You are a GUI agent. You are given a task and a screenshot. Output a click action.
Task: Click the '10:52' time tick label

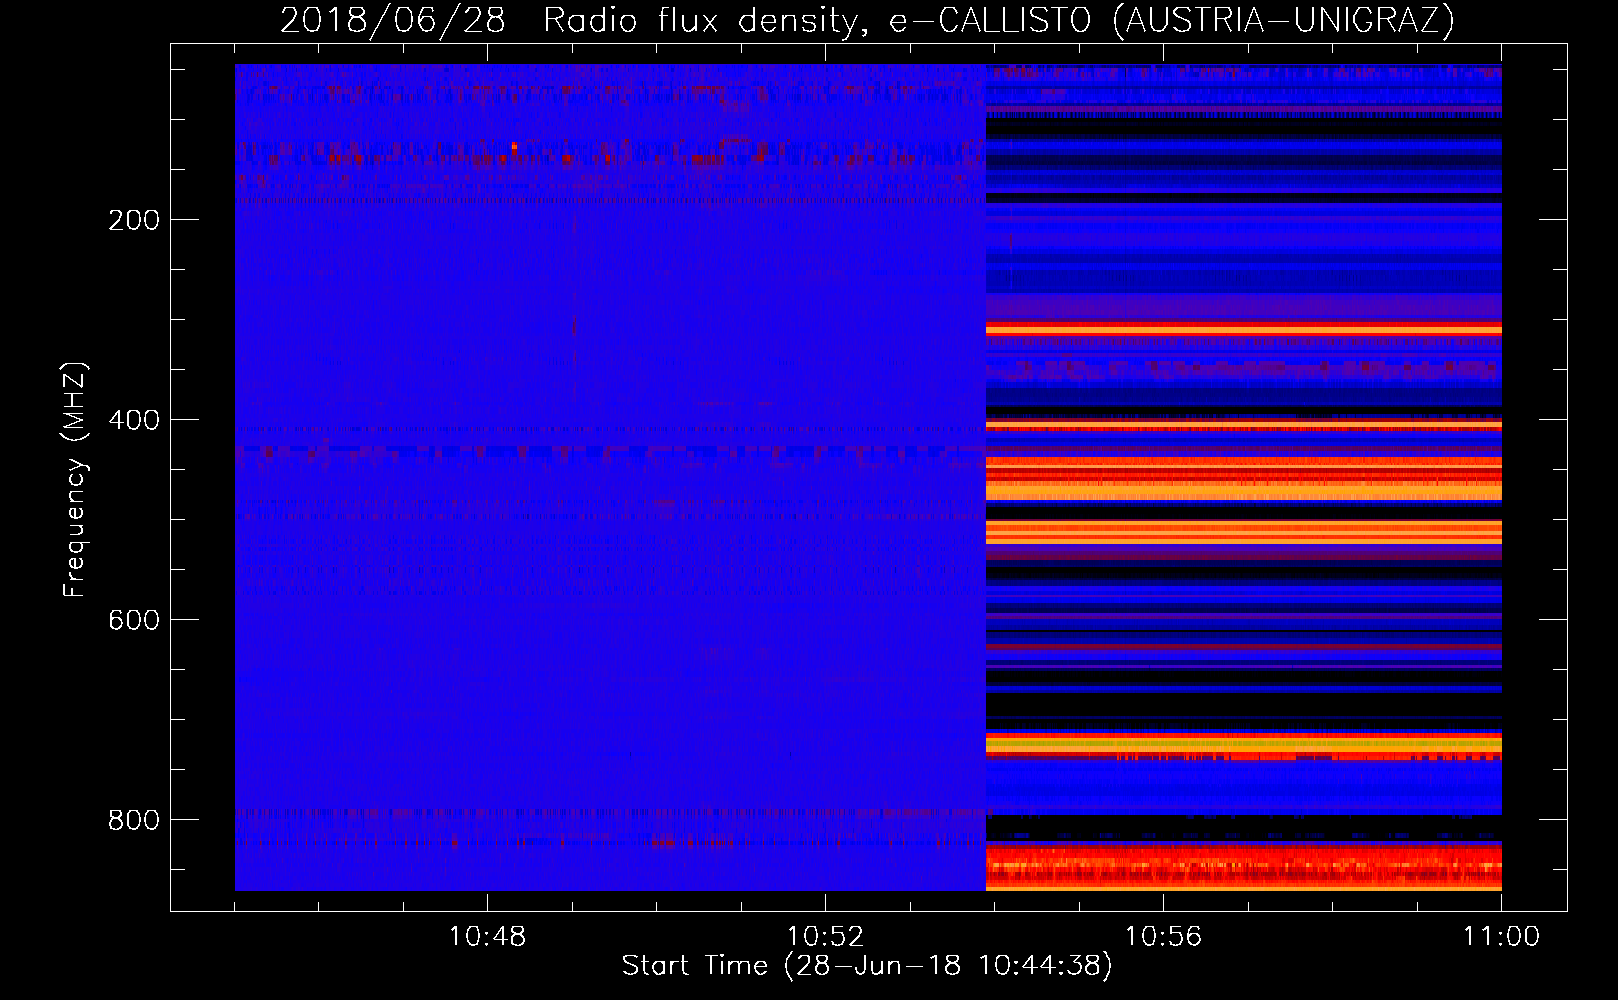pyautogui.click(x=825, y=937)
